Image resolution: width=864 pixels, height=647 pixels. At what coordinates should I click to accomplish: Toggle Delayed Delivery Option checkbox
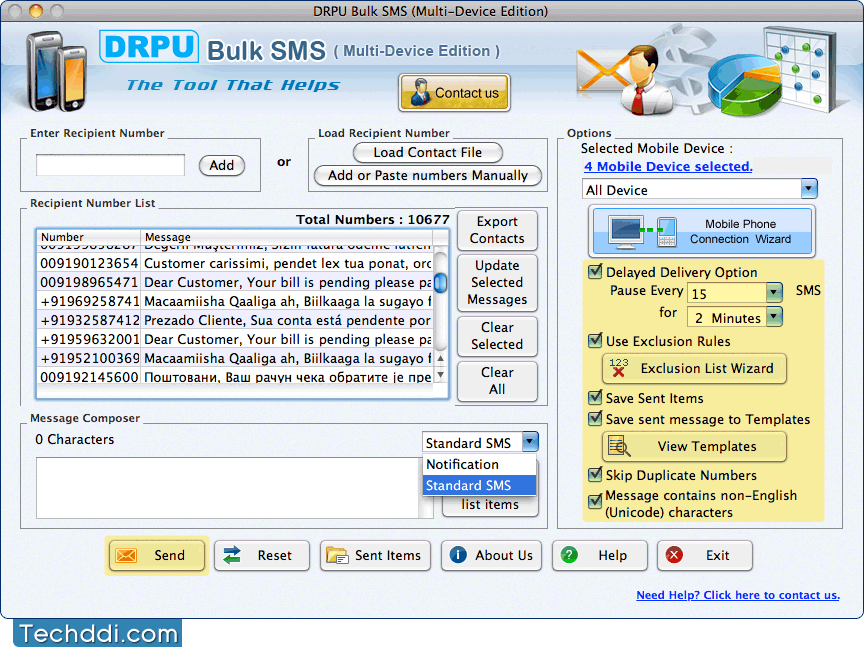[595, 271]
